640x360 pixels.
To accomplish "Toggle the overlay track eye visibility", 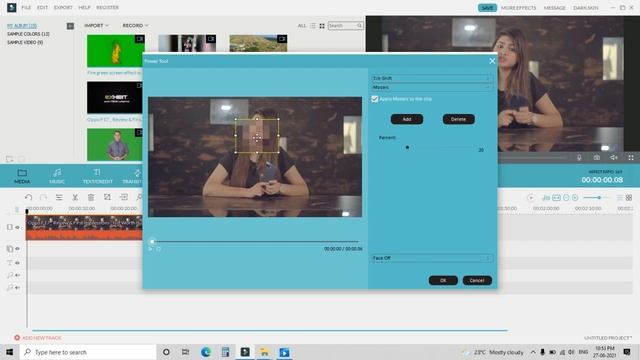I will (18, 249).
